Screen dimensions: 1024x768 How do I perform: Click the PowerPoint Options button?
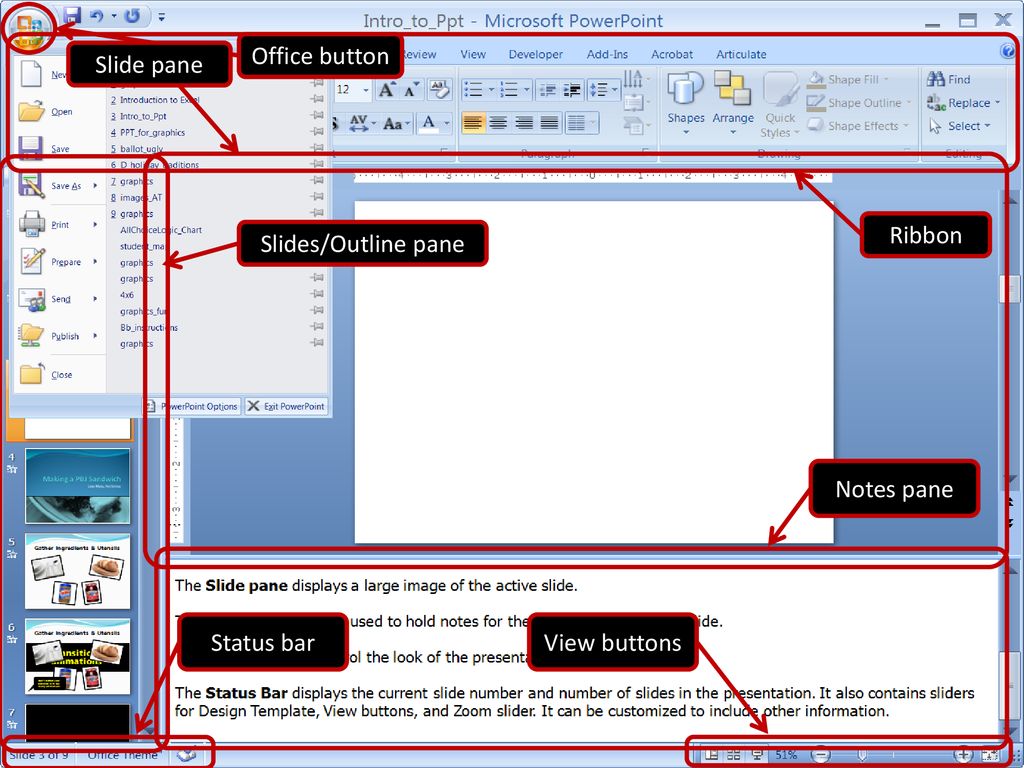click(x=192, y=406)
